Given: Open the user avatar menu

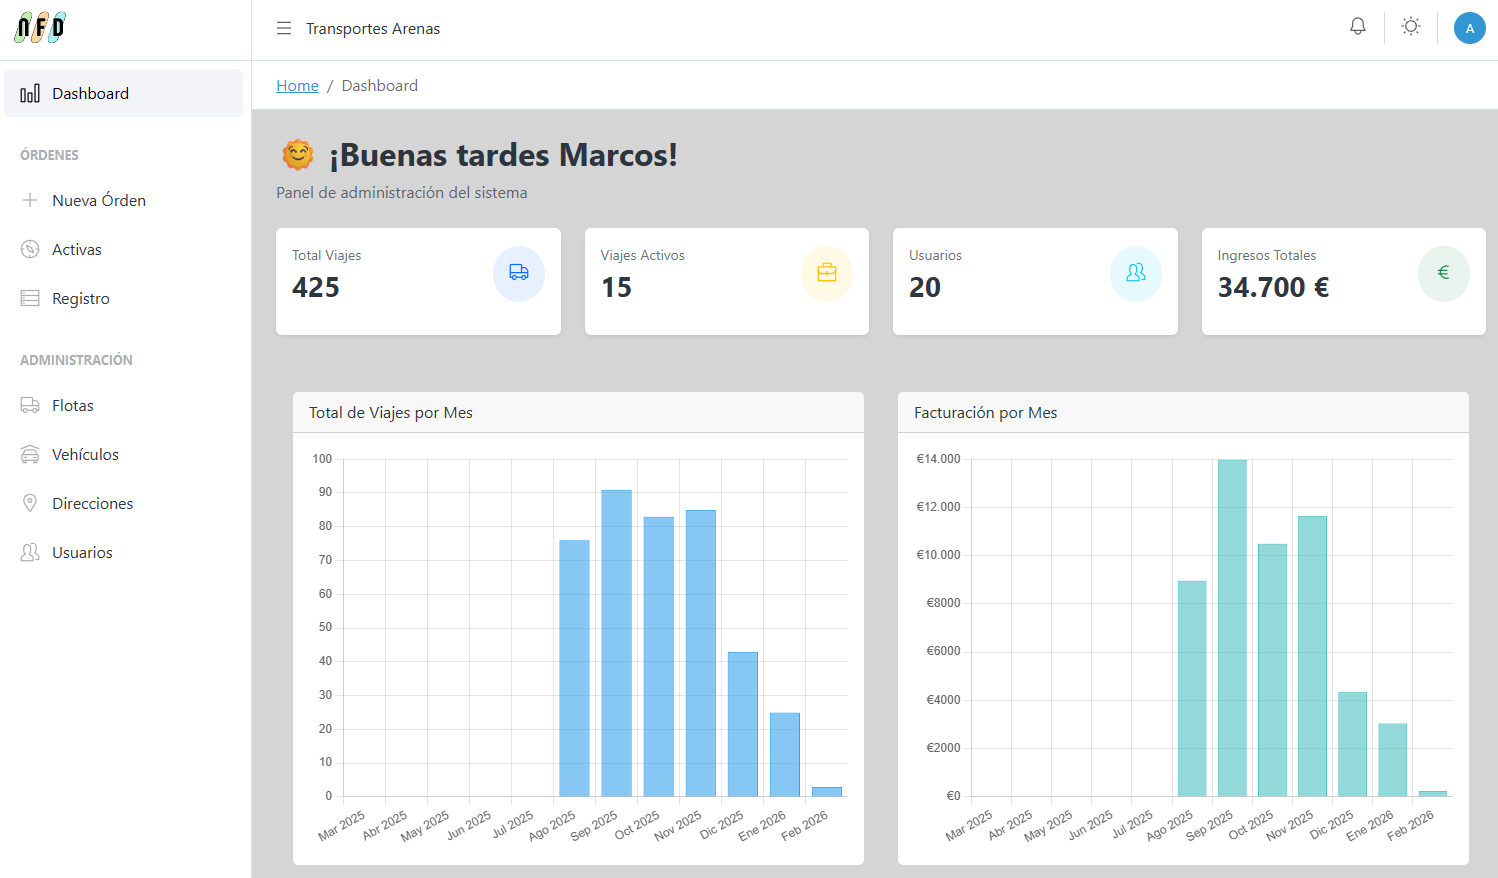Looking at the screenshot, I should point(1469,27).
